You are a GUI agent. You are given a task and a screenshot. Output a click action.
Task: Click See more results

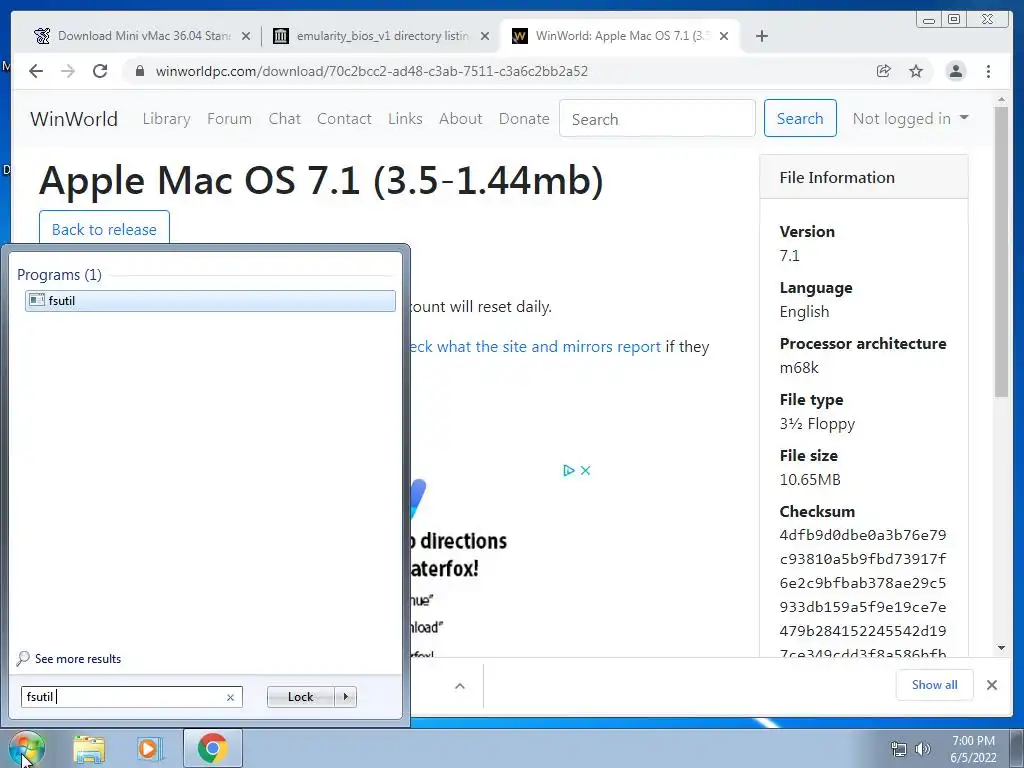click(69, 658)
